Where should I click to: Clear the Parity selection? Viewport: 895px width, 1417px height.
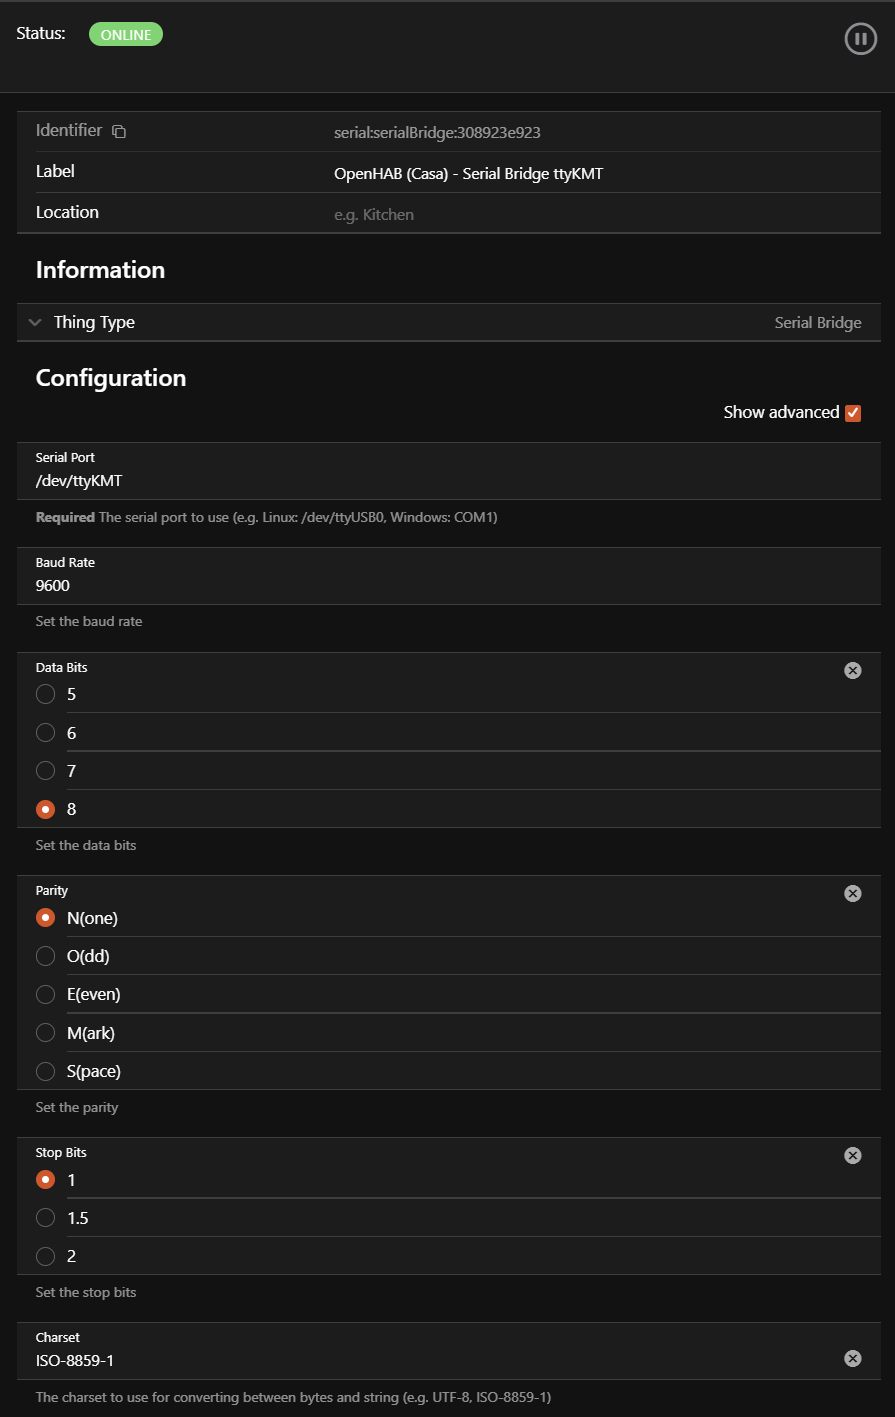point(852,893)
